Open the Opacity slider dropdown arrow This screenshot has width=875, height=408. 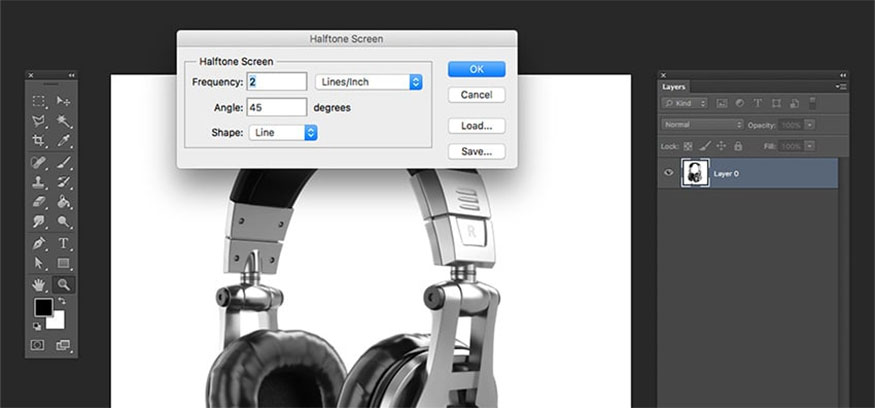[x=810, y=125]
